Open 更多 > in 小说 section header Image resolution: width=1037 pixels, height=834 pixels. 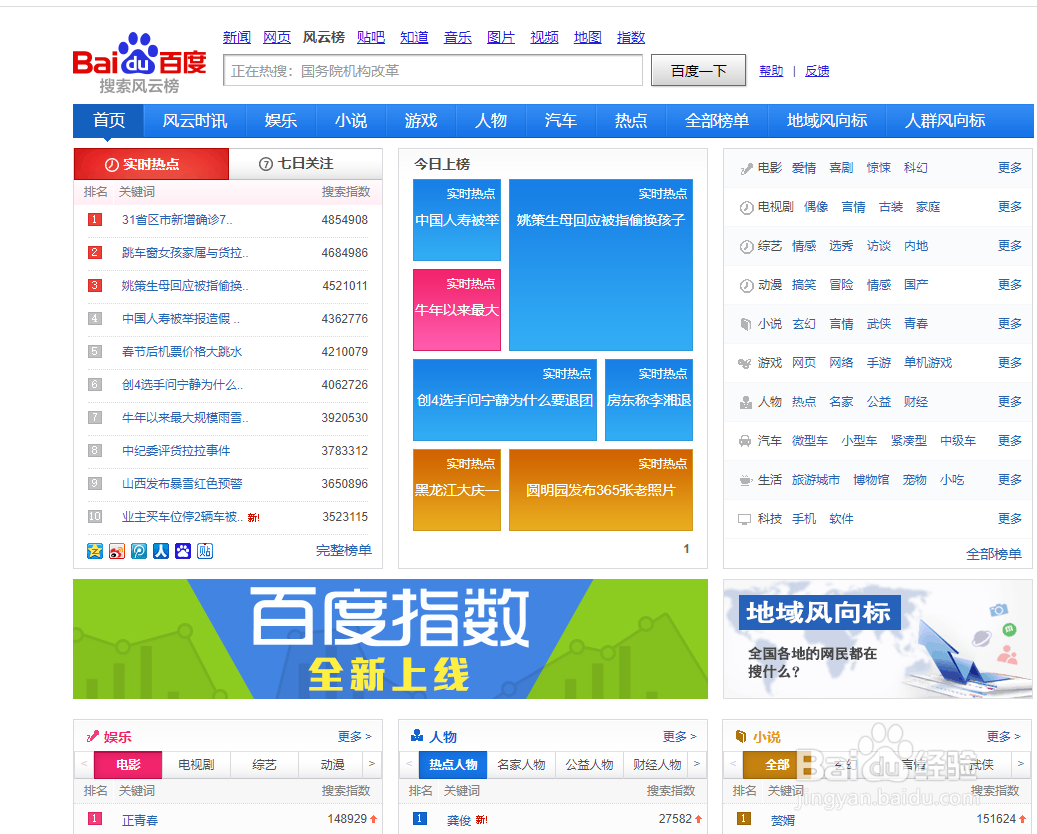click(1004, 736)
